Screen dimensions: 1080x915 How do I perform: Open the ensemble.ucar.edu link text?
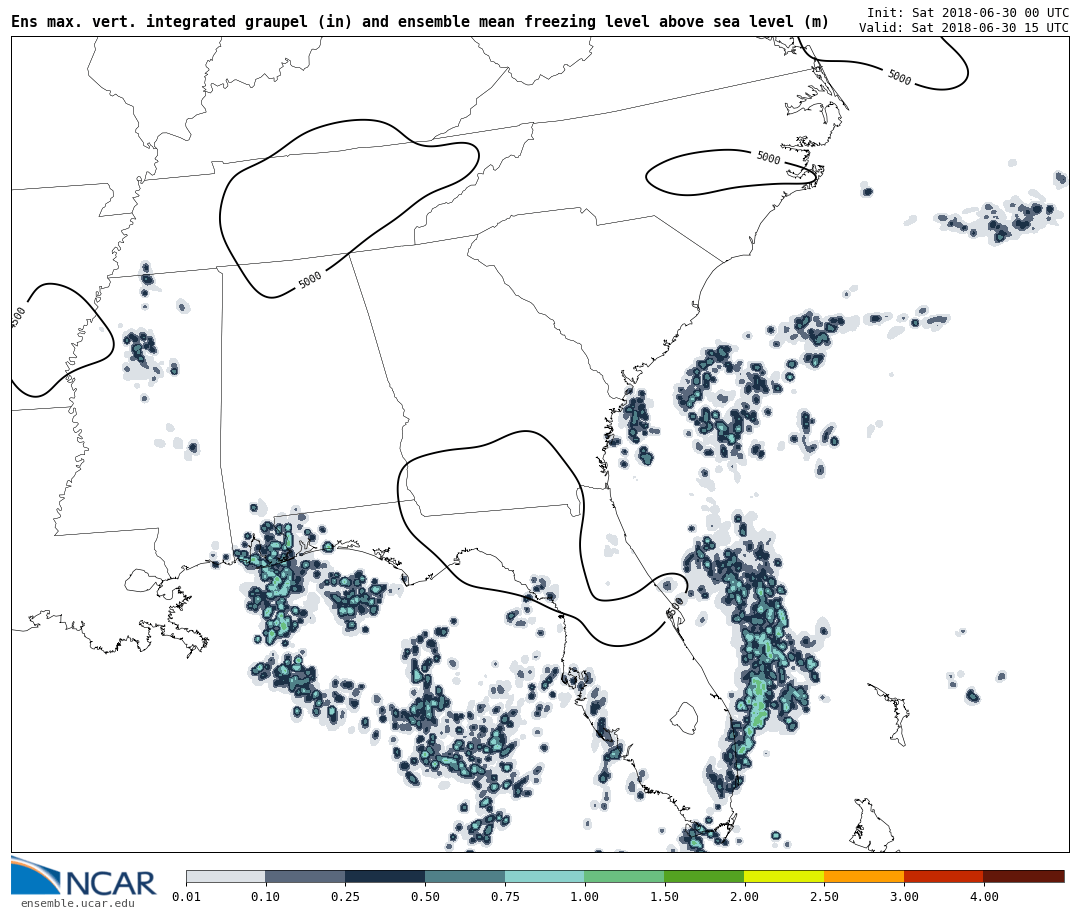tap(78, 903)
